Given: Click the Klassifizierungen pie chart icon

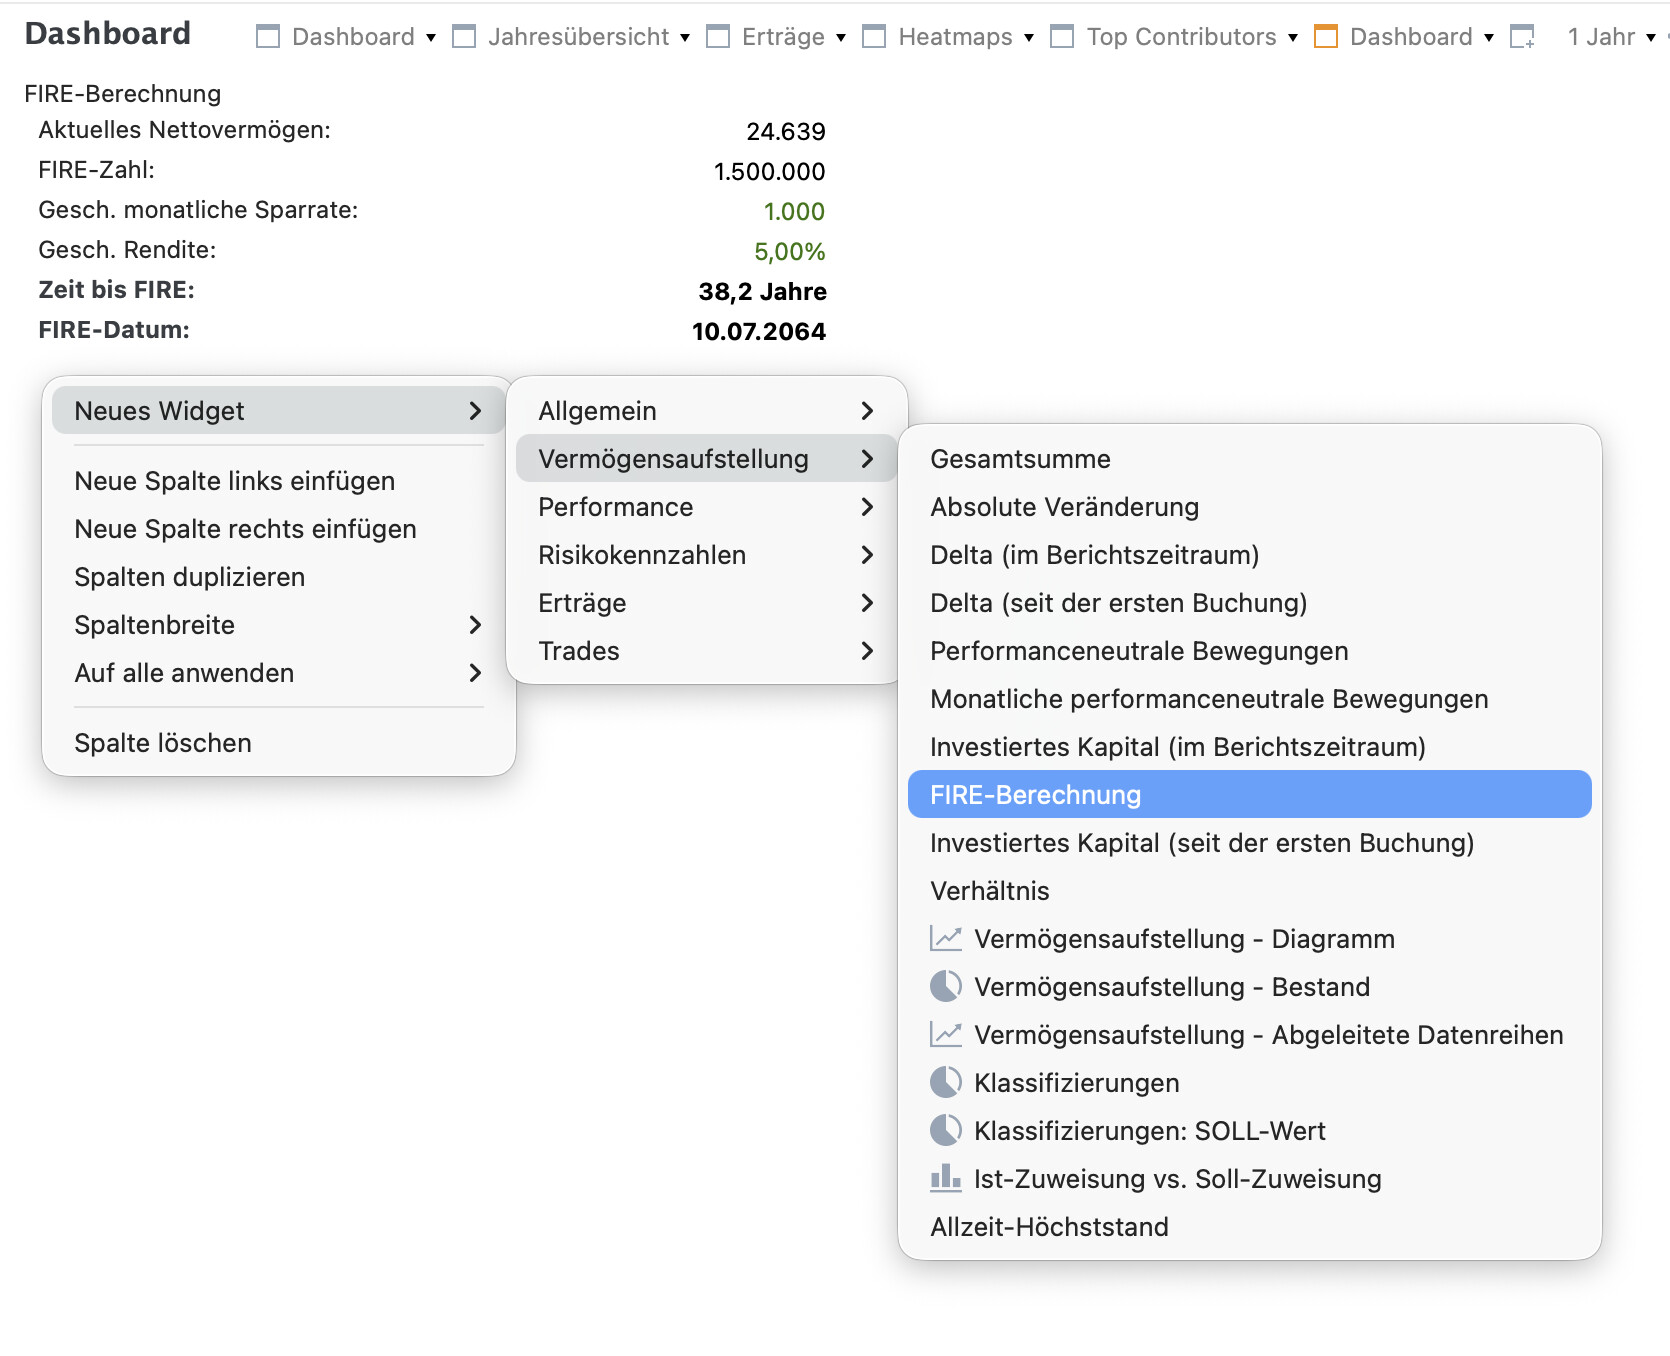Looking at the screenshot, I should click(x=945, y=1083).
